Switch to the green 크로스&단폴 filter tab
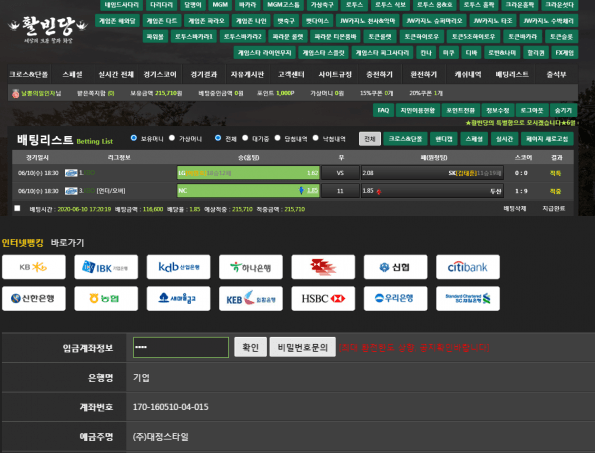The width and height of the screenshot is (595, 453). [x=405, y=139]
